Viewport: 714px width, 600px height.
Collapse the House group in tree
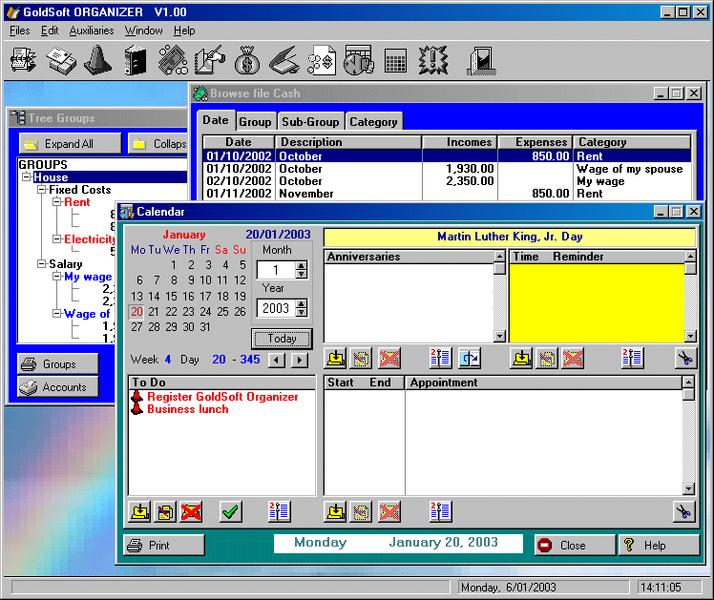(x=27, y=177)
